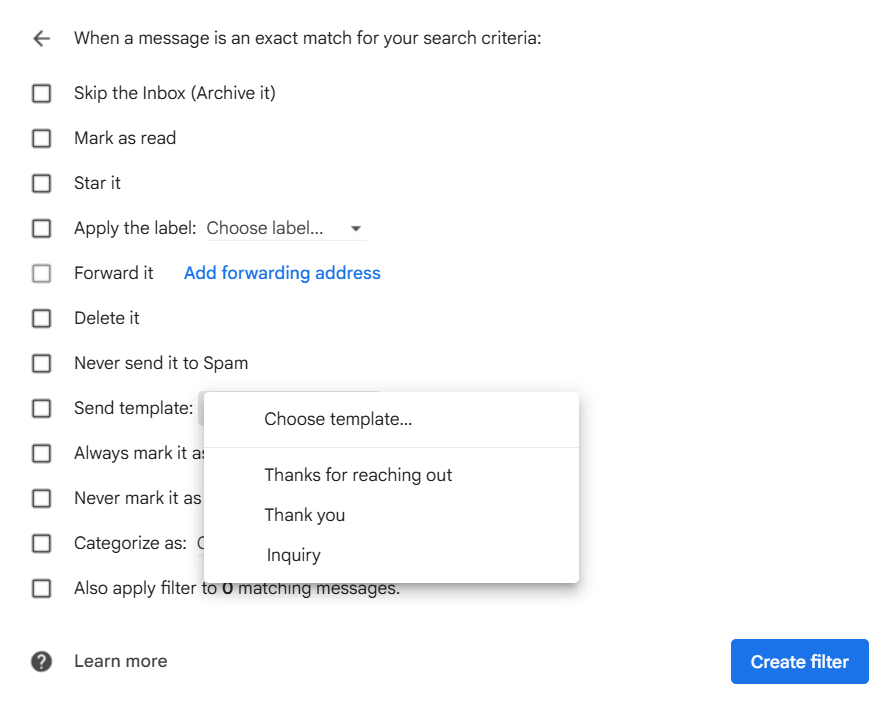Tick the Skip the Inbox checkbox
Viewport: 894px width, 709px height.
(x=41, y=94)
